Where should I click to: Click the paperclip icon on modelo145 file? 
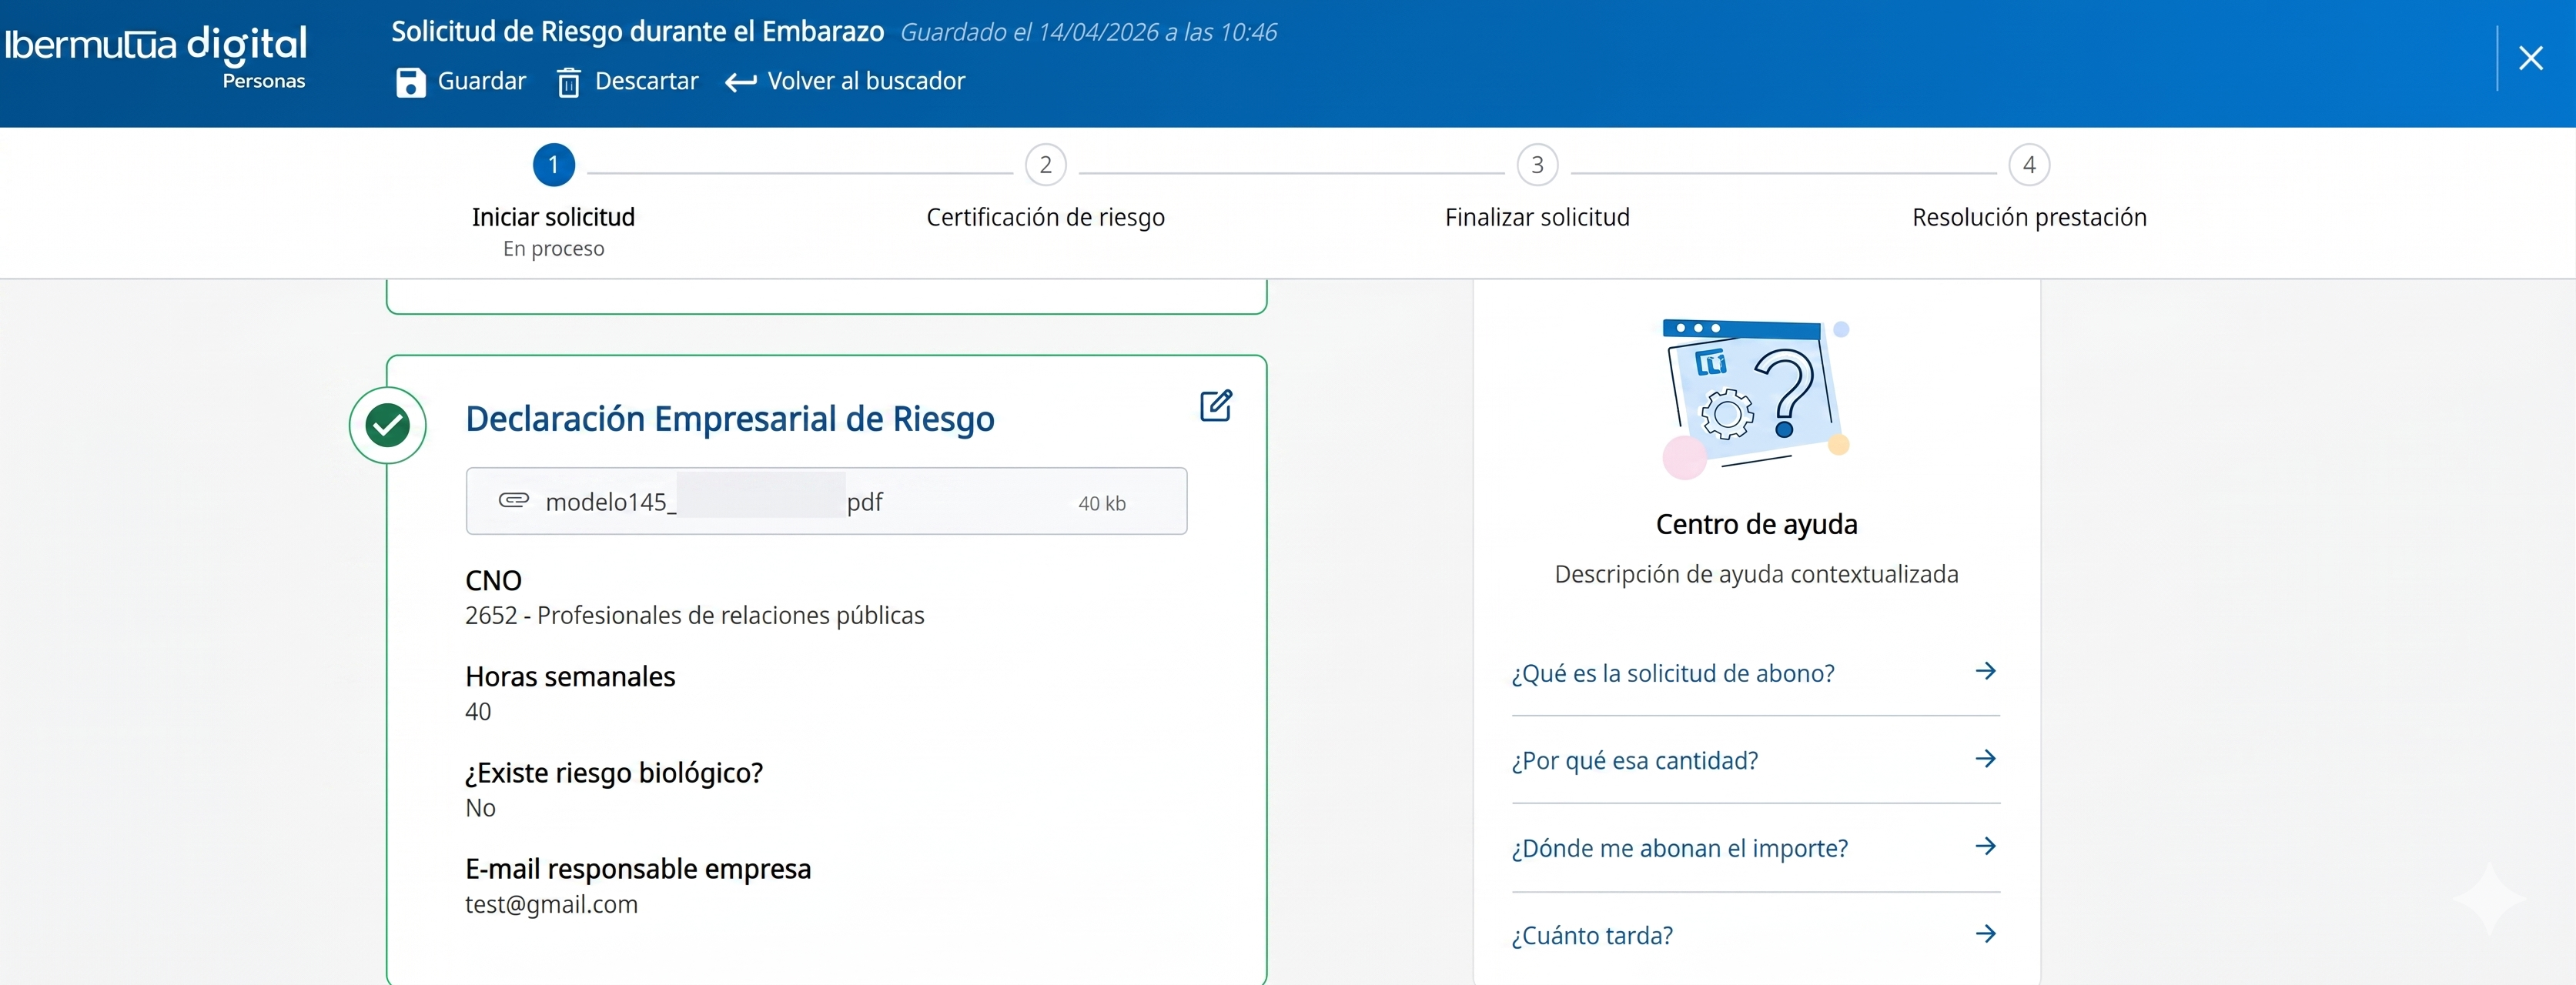tap(513, 500)
